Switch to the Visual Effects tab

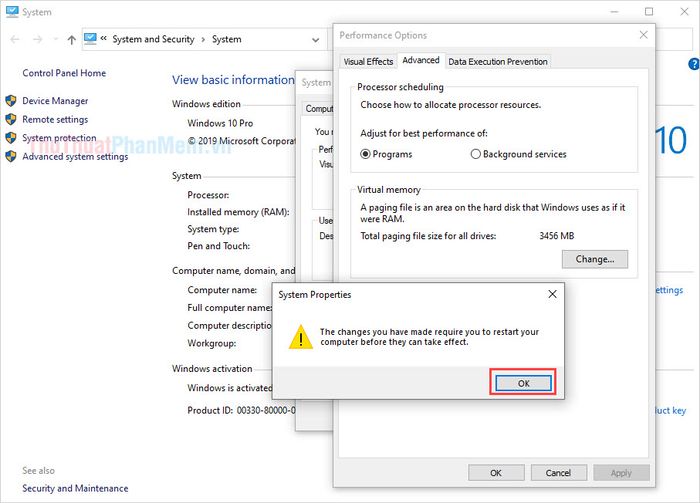368,62
